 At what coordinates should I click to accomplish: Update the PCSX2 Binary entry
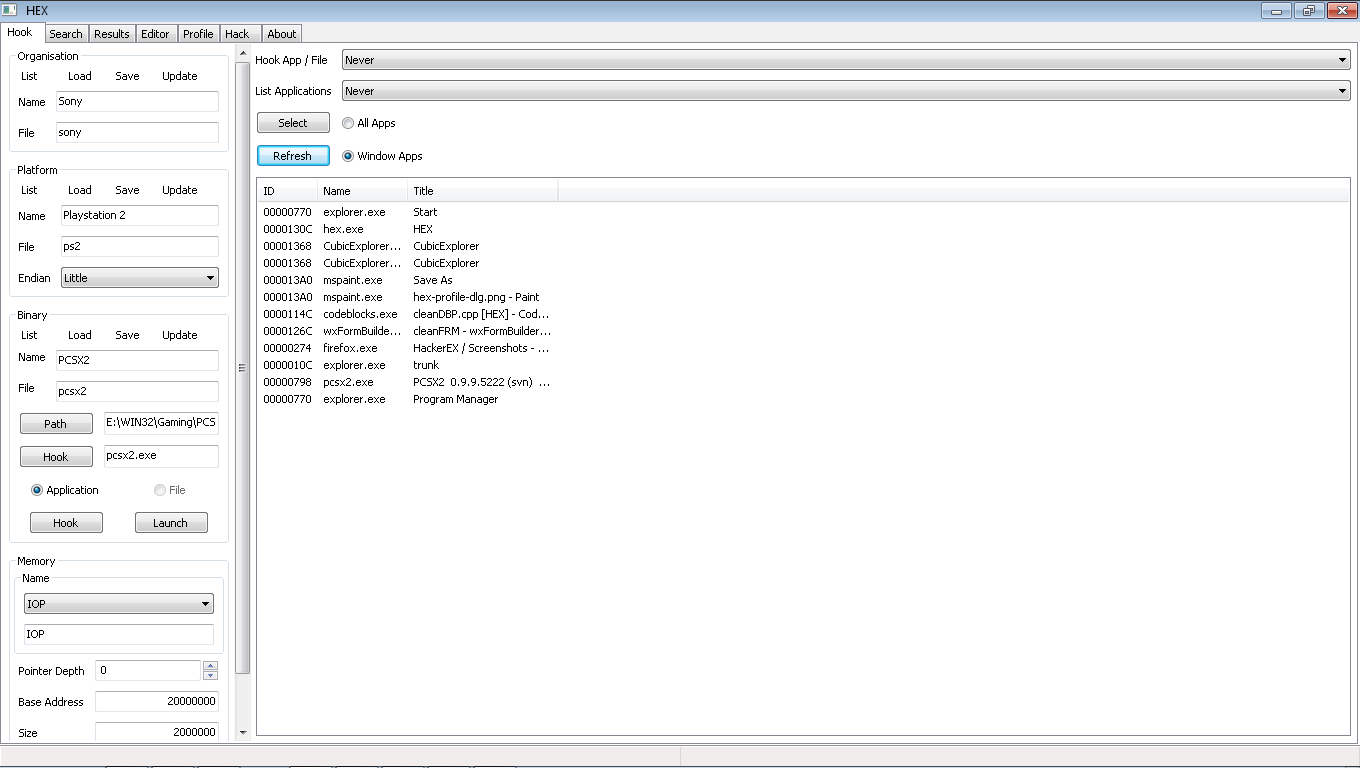(179, 334)
